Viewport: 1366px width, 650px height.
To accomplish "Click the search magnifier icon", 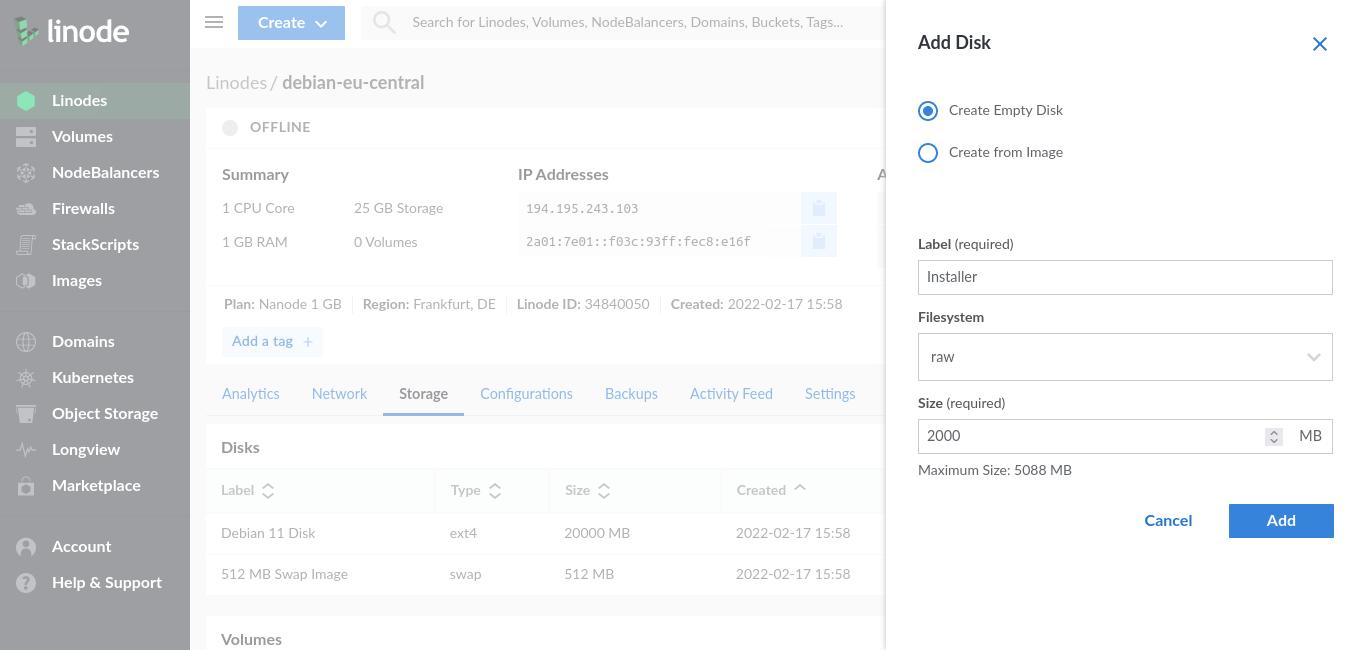I will 384,22.
